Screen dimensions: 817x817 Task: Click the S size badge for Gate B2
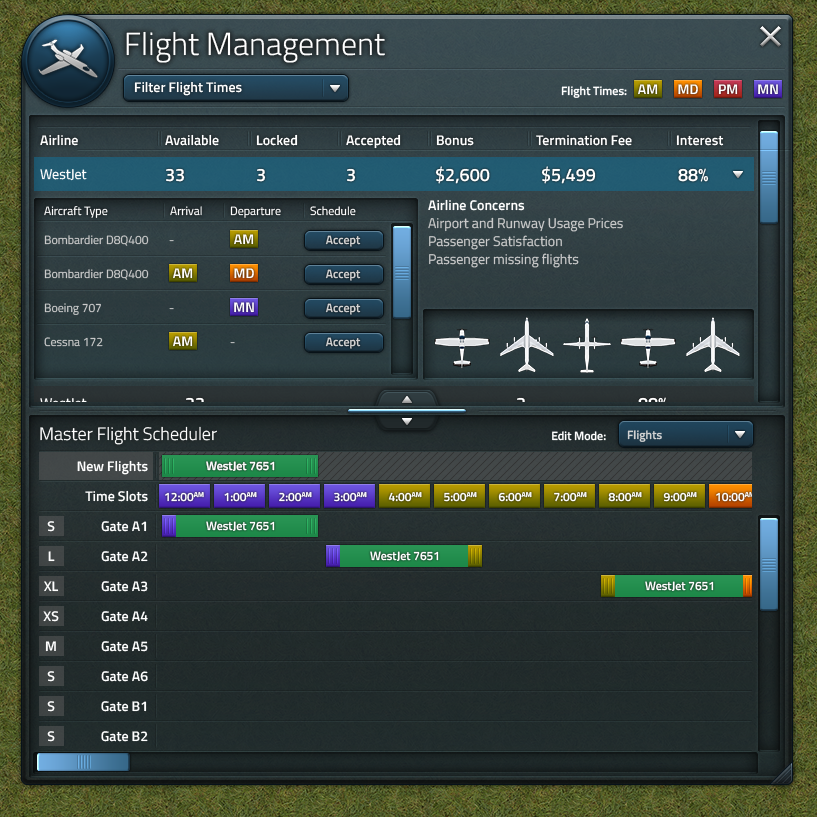[51, 736]
